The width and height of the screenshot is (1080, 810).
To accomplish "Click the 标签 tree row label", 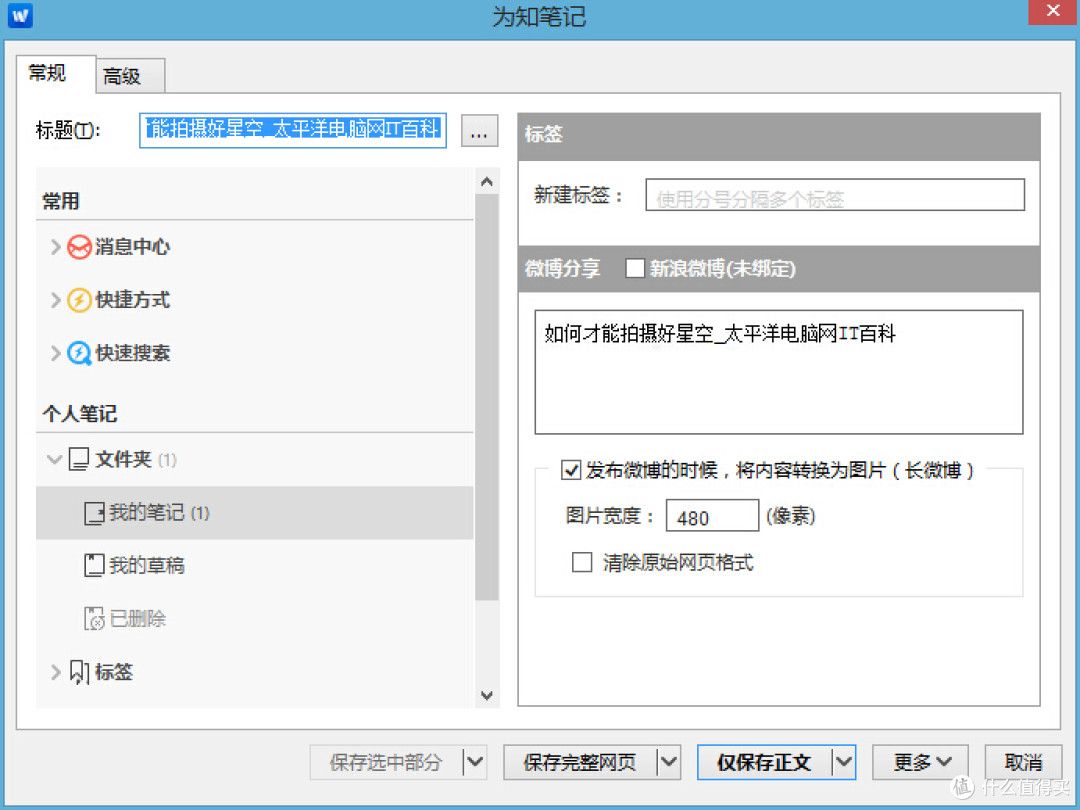I will (x=114, y=672).
